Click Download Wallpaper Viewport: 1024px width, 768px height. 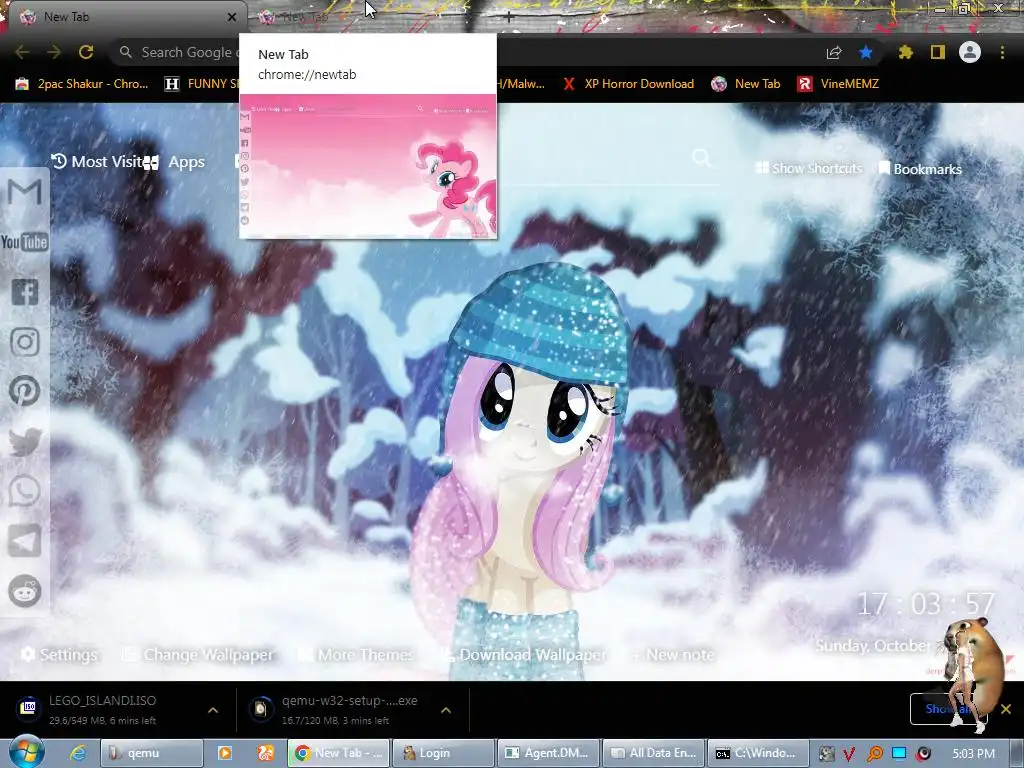(x=524, y=654)
